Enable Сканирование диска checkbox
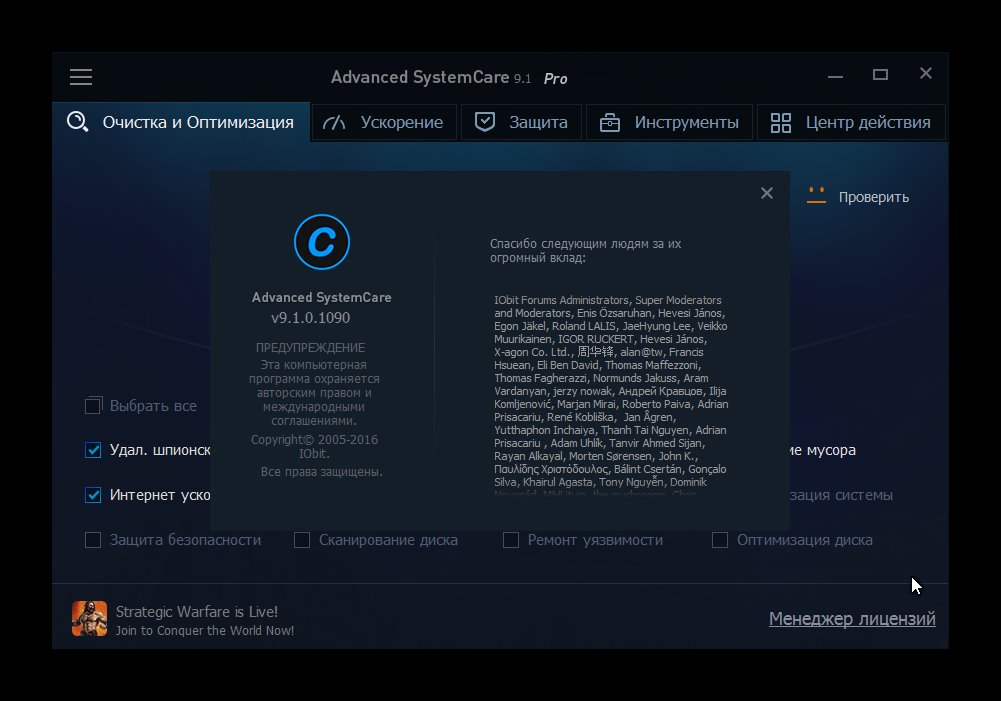1001x701 pixels. click(302, 540)
